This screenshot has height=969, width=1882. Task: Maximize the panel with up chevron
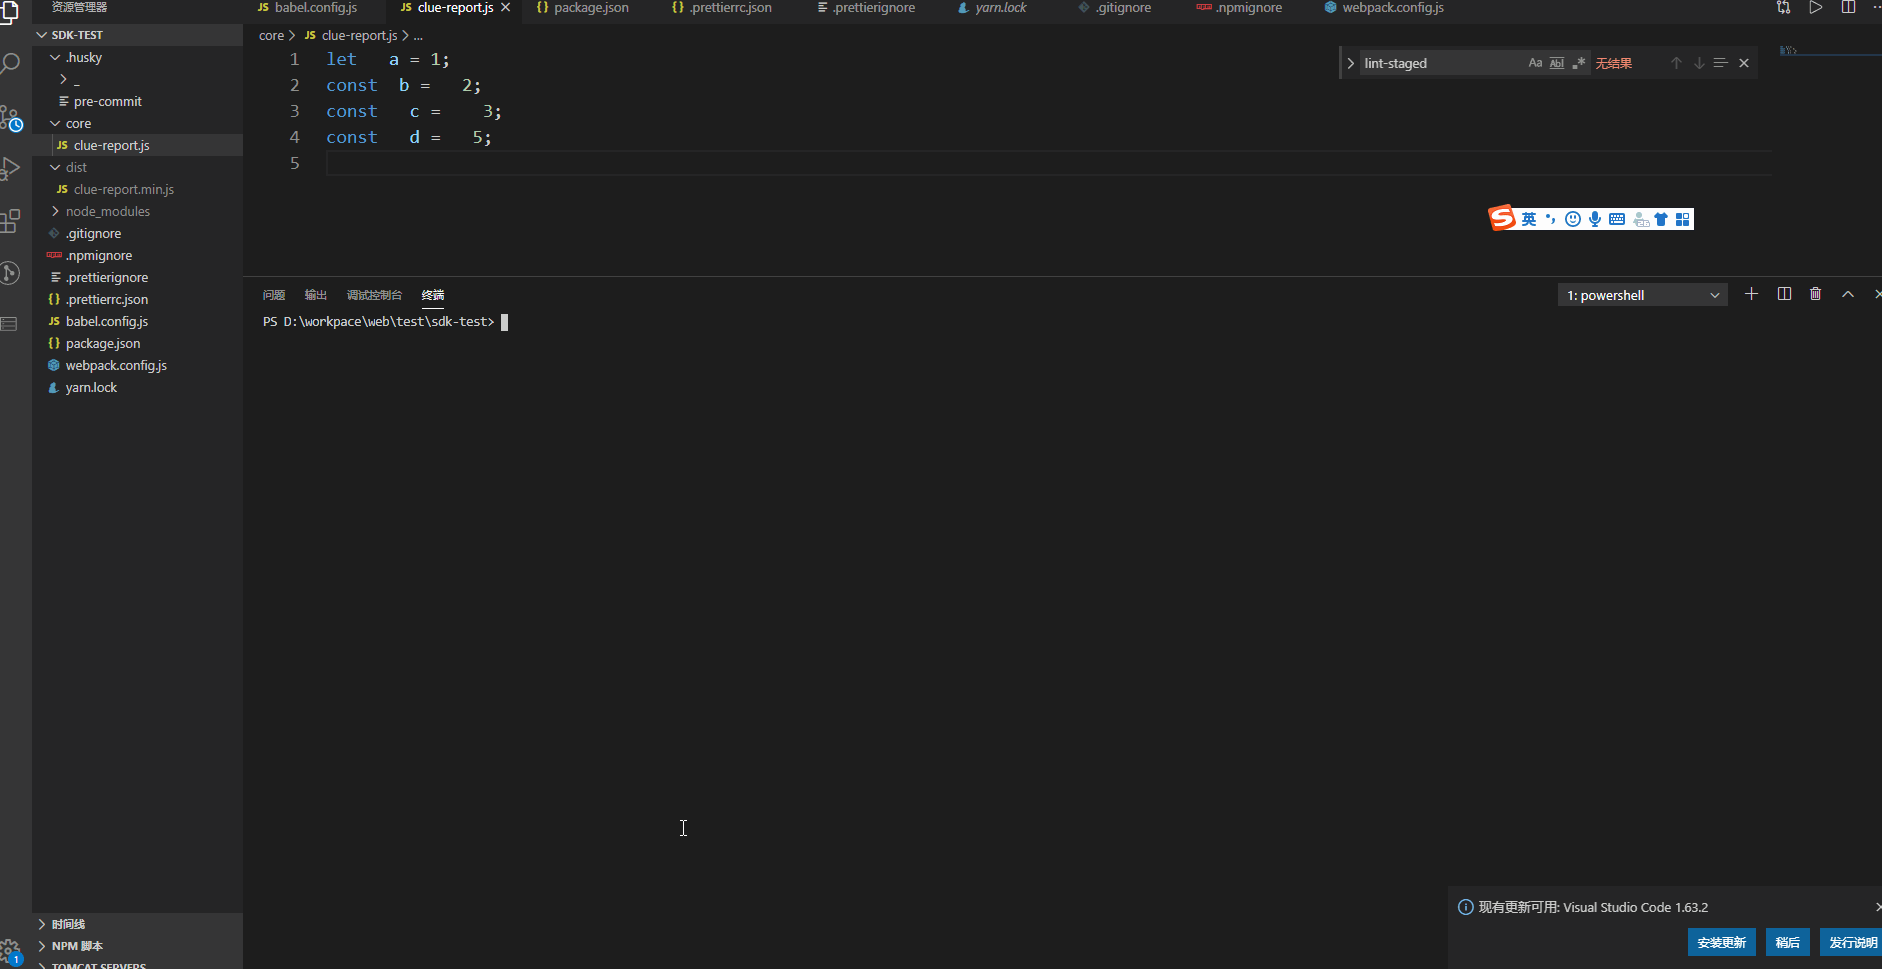[x=1848, y=294]
